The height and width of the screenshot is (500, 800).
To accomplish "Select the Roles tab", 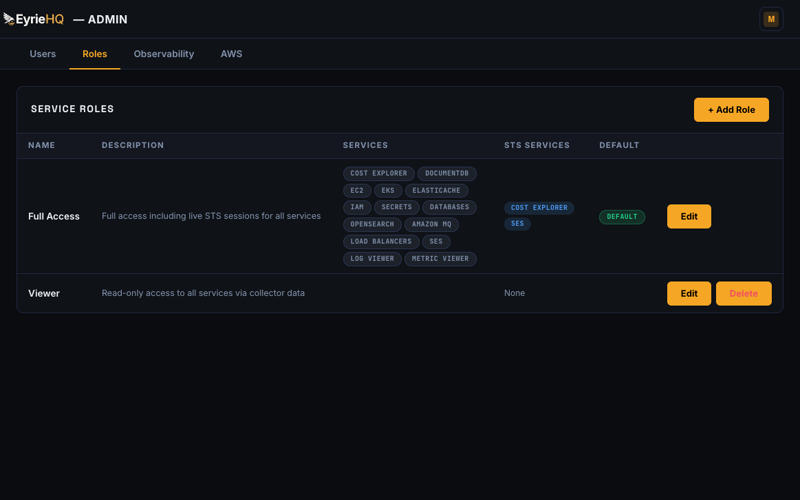I will coord(95,54).
